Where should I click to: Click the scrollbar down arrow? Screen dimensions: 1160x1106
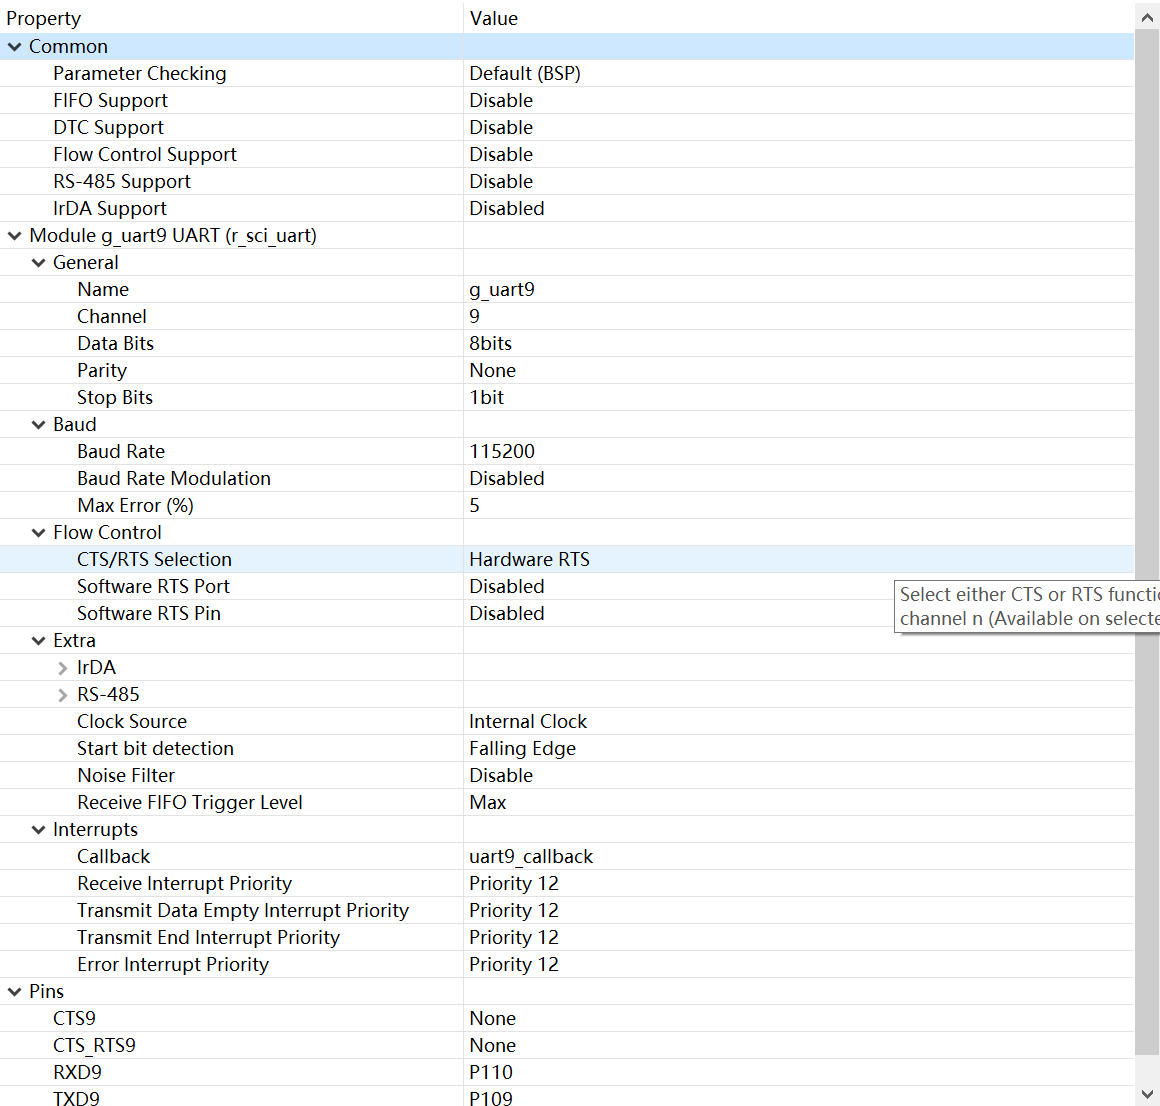(x=1147, y=1093)
